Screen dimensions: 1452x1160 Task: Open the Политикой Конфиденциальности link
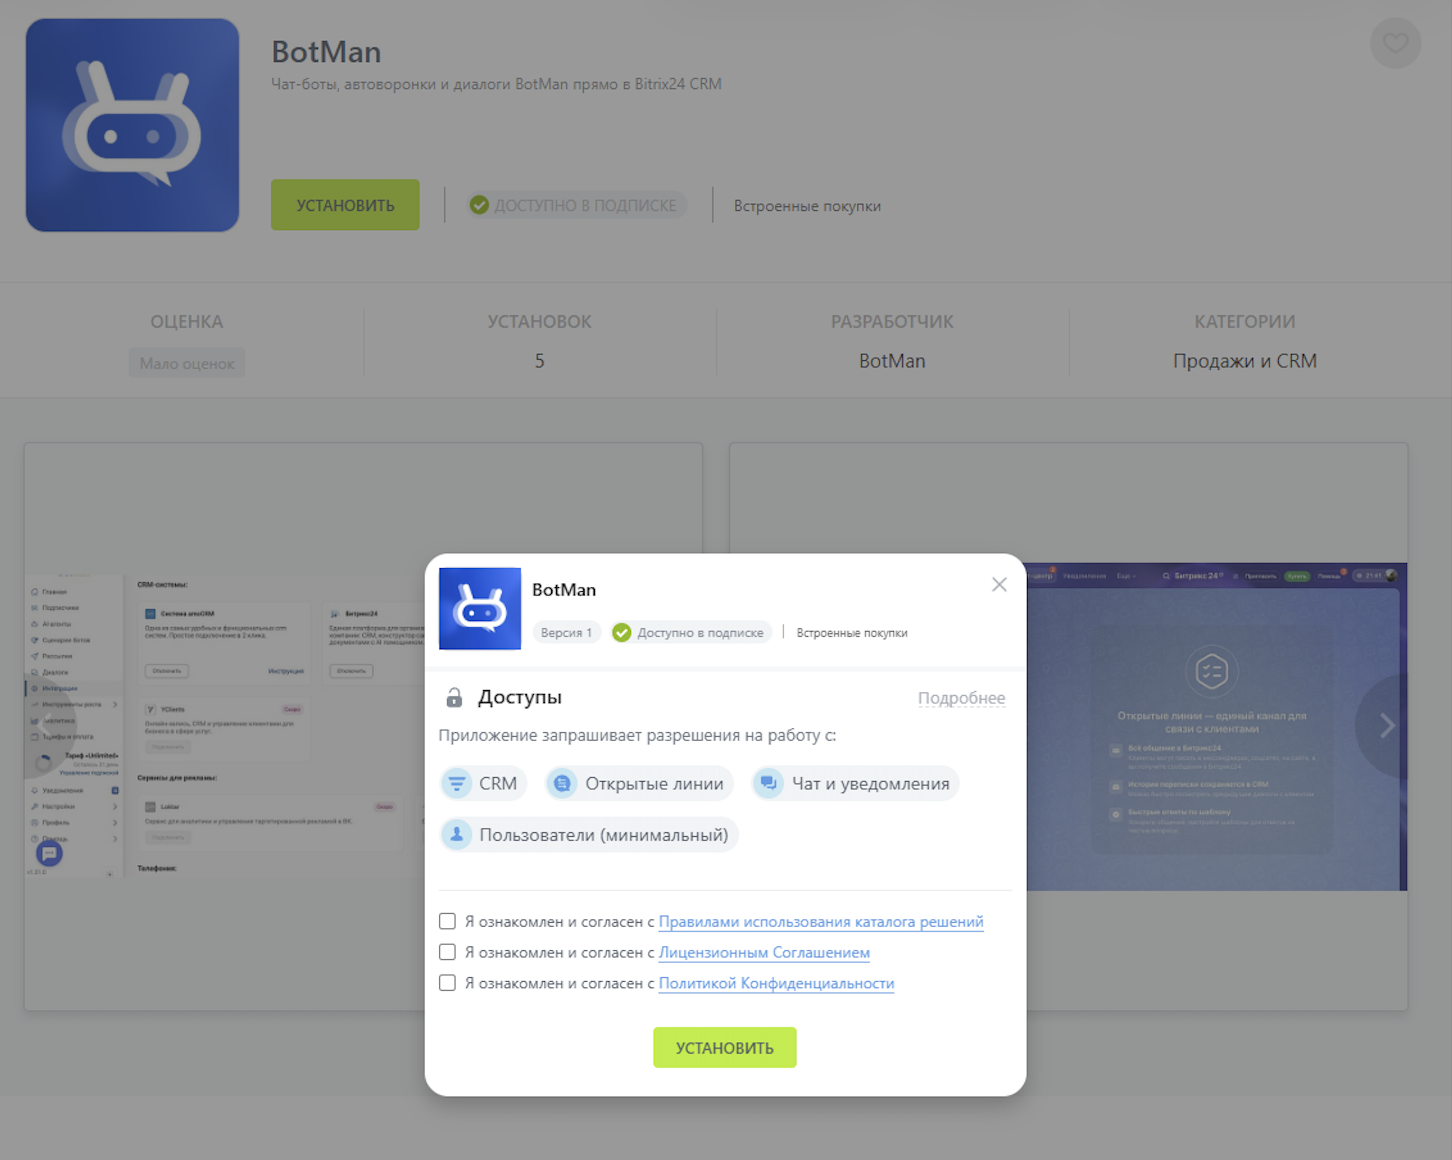click(x=776, y=983)
